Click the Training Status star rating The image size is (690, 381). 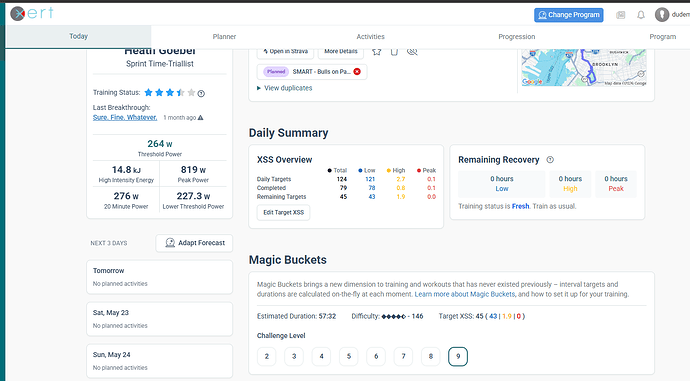[x=169, y=92]
